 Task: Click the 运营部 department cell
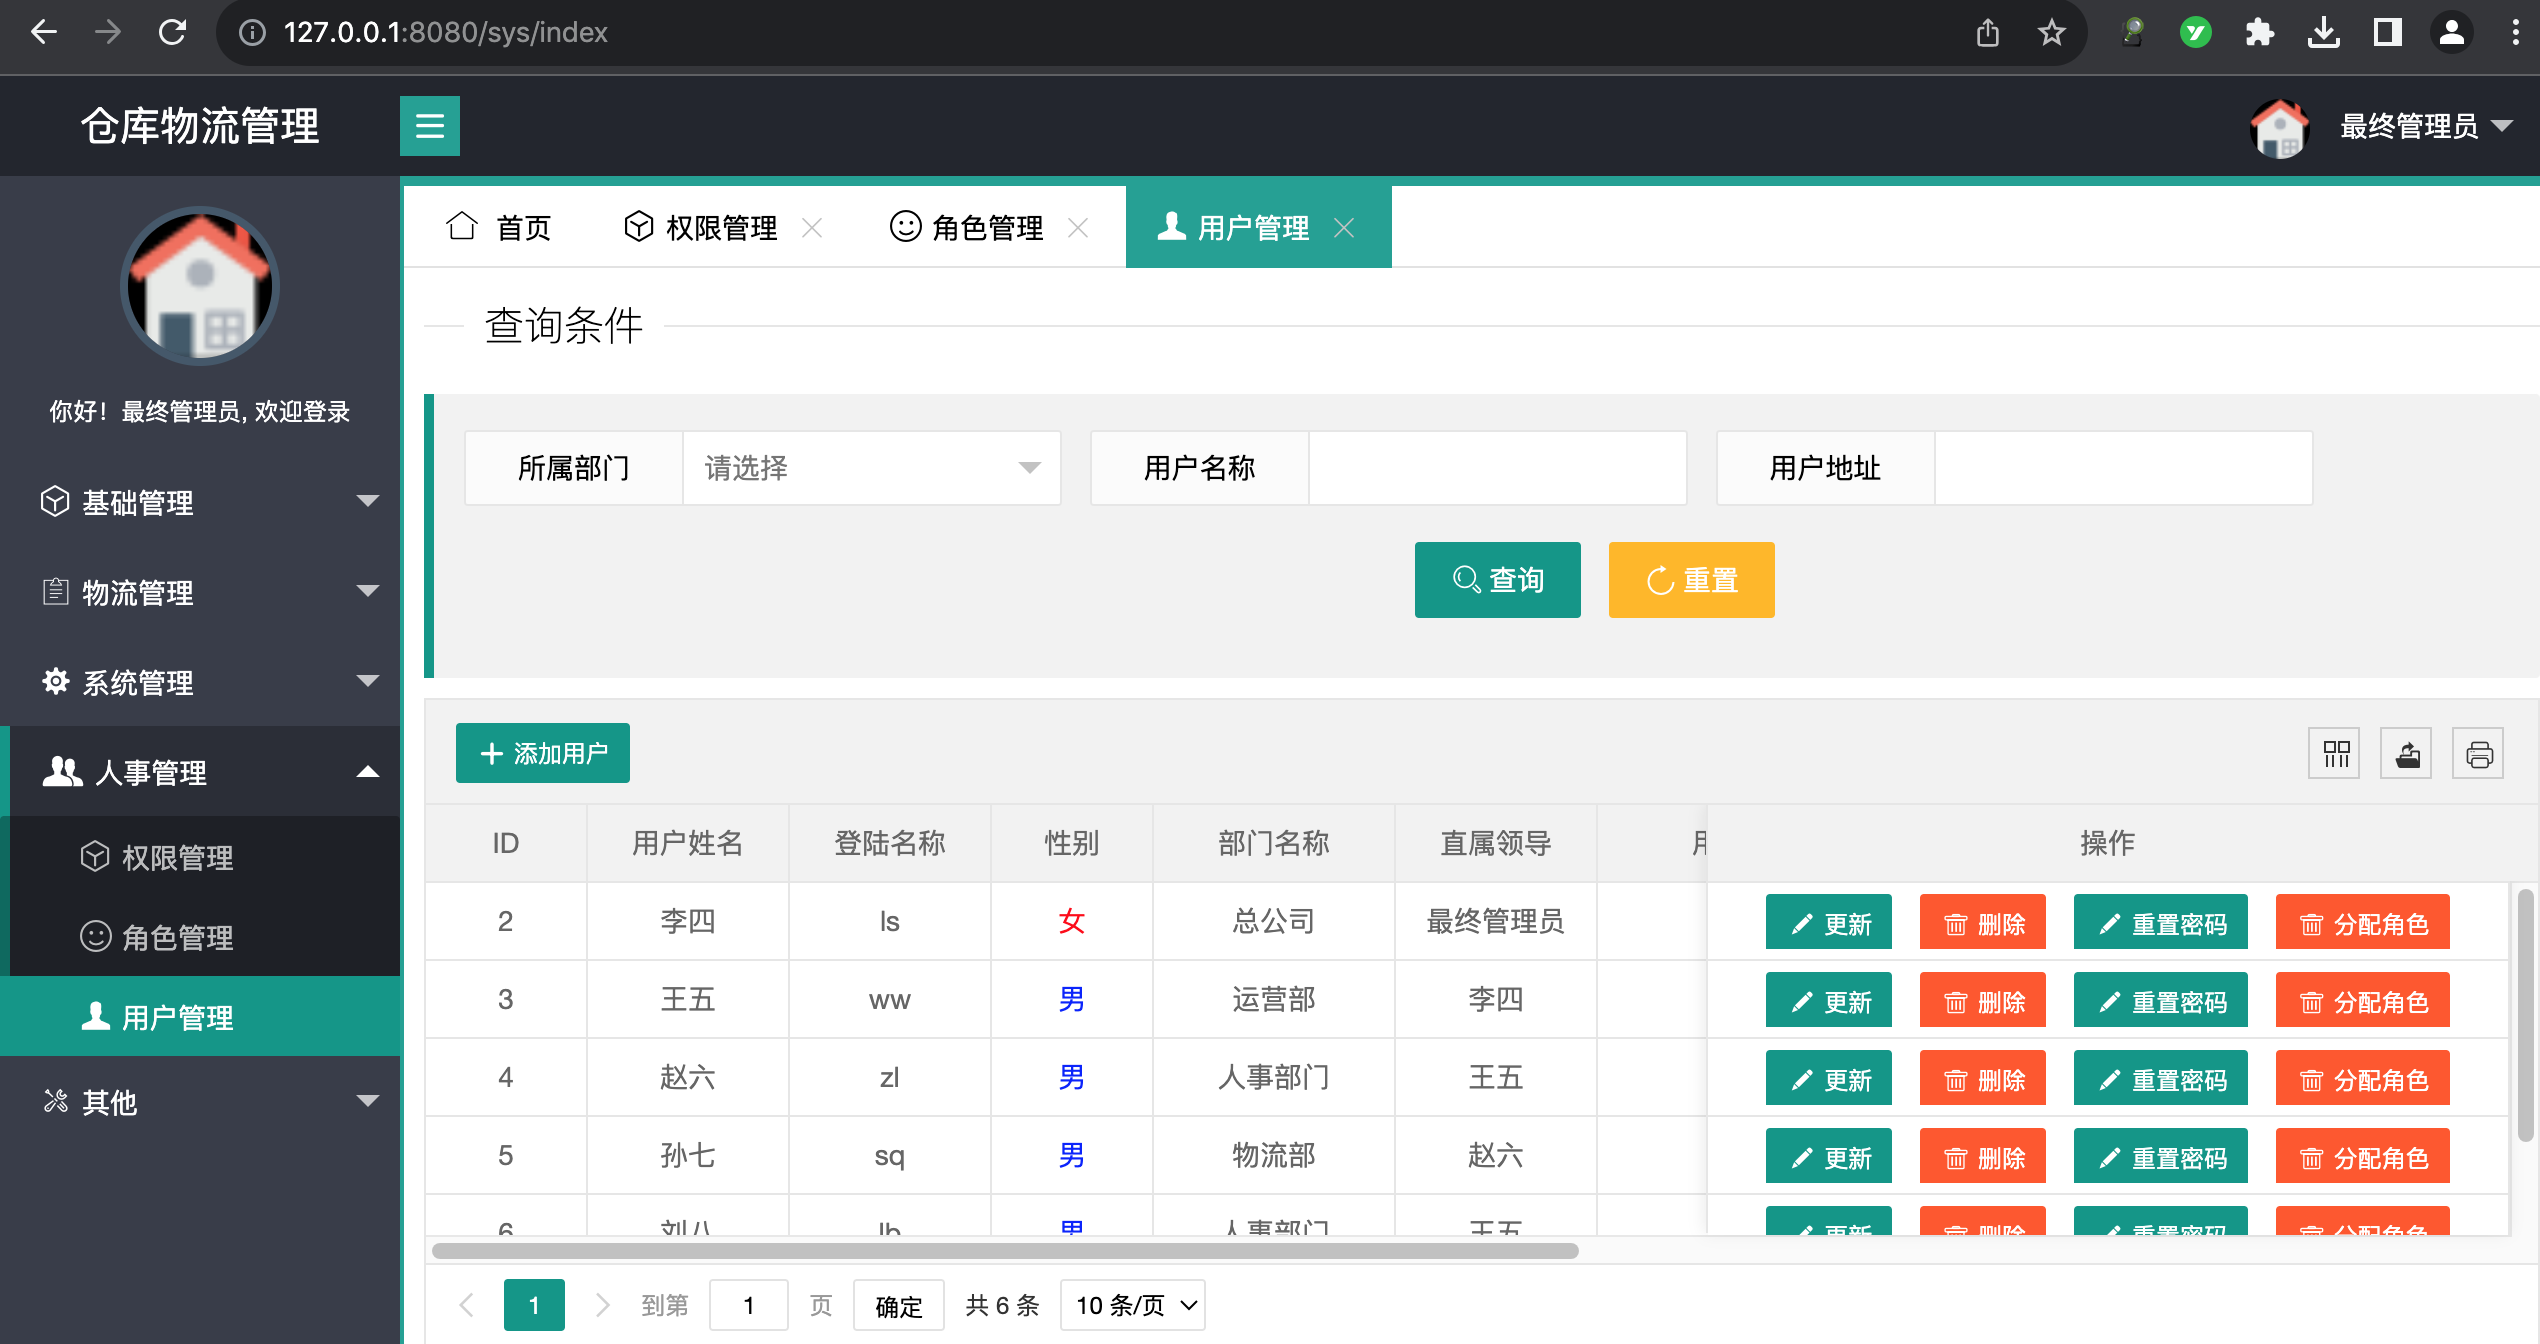point(1273,999)
